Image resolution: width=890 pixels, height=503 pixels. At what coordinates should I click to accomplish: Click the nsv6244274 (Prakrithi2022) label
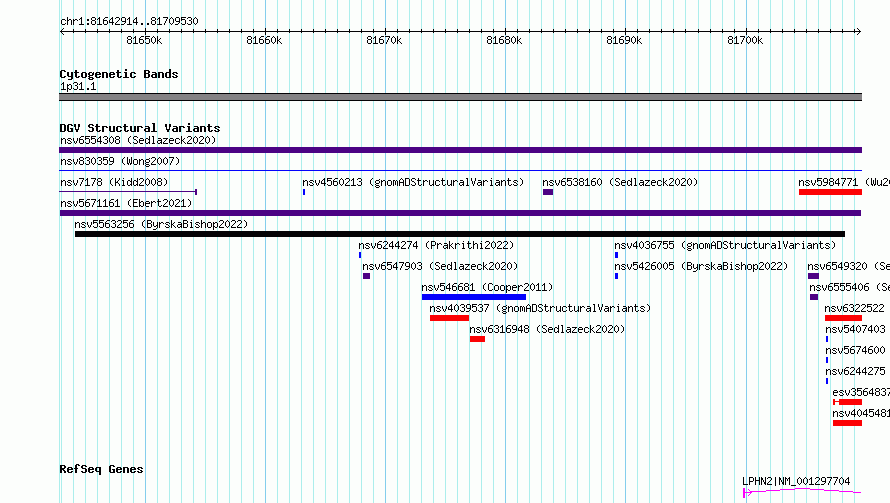[x=436, y=245]
